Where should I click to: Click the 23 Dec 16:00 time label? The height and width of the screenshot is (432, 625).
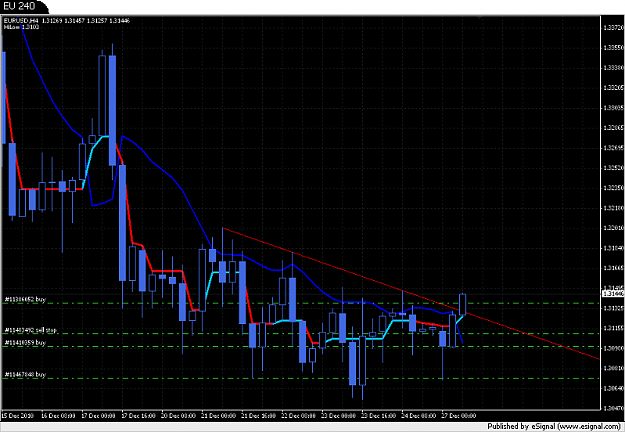click(378, 416)
